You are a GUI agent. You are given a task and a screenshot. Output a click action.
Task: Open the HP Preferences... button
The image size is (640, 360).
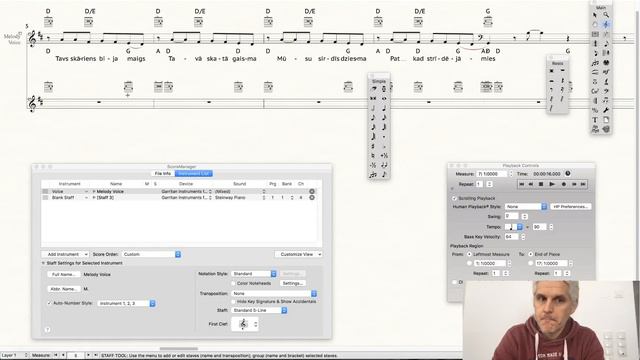571,207
